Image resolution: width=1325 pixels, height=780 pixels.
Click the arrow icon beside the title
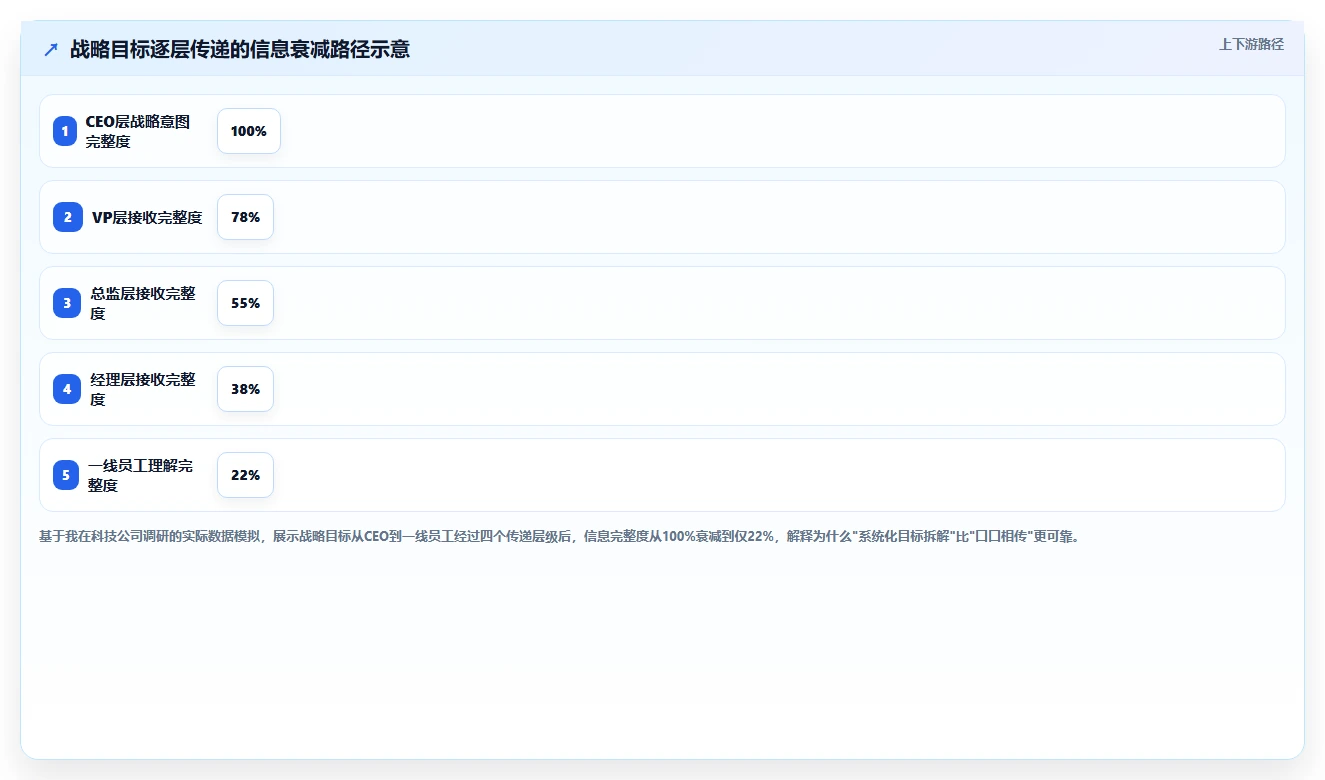[x=51, y=49]
